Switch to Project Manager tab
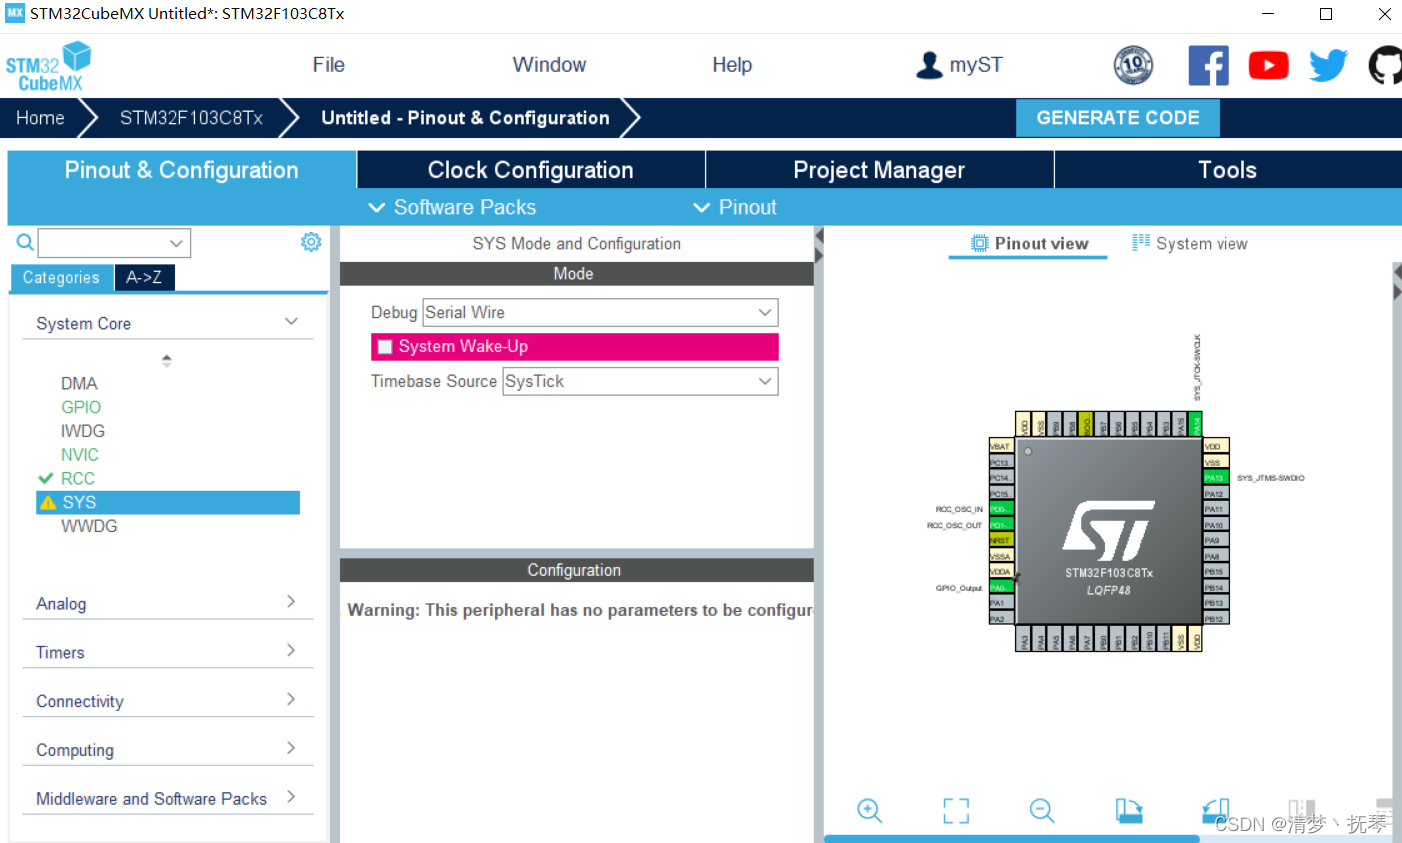This screenshot has height=843, width=1402. click(879, 170)
